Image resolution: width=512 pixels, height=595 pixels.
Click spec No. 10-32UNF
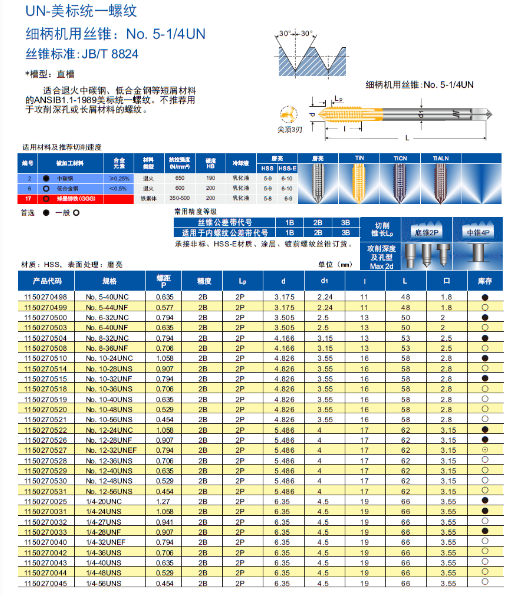tap(109, 379)
